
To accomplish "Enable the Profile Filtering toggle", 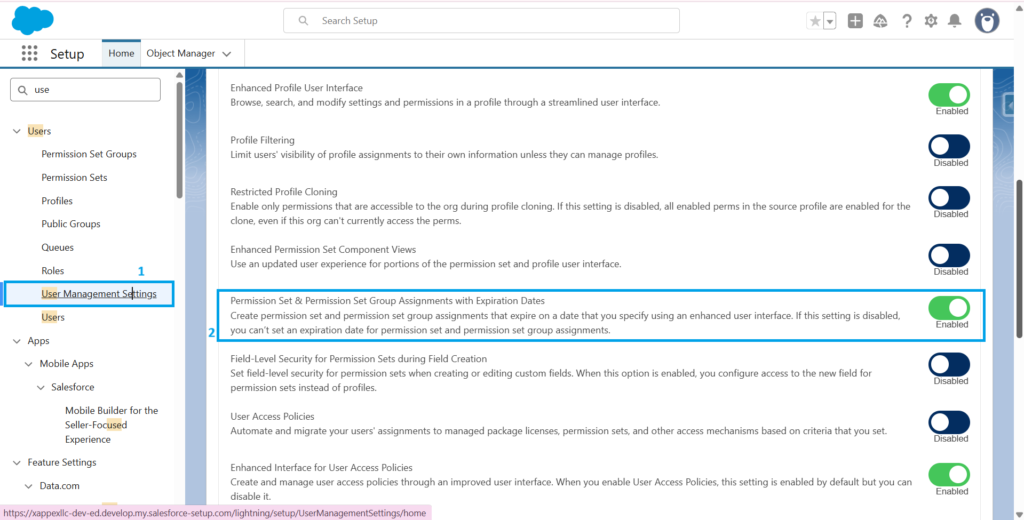I will pyautogui.click(x=949, y=146).
